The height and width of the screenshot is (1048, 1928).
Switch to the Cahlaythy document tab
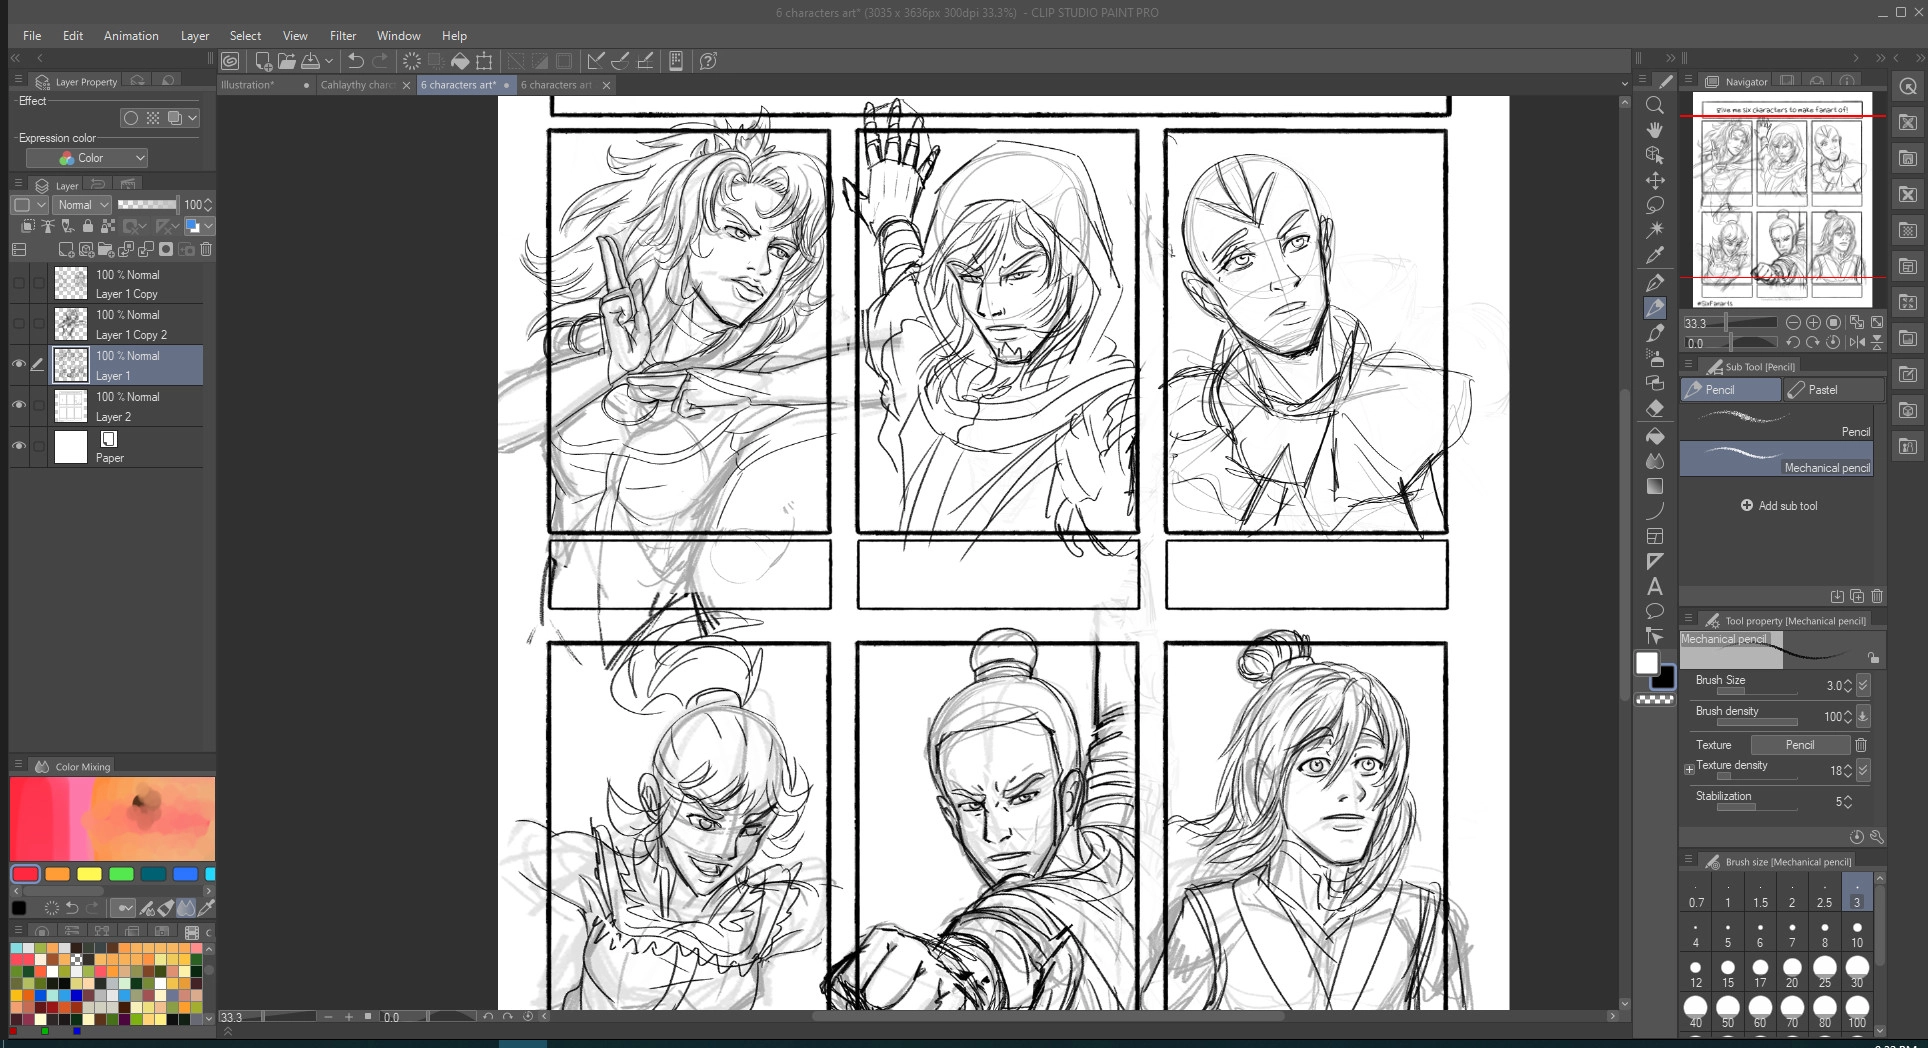point(356,85)
